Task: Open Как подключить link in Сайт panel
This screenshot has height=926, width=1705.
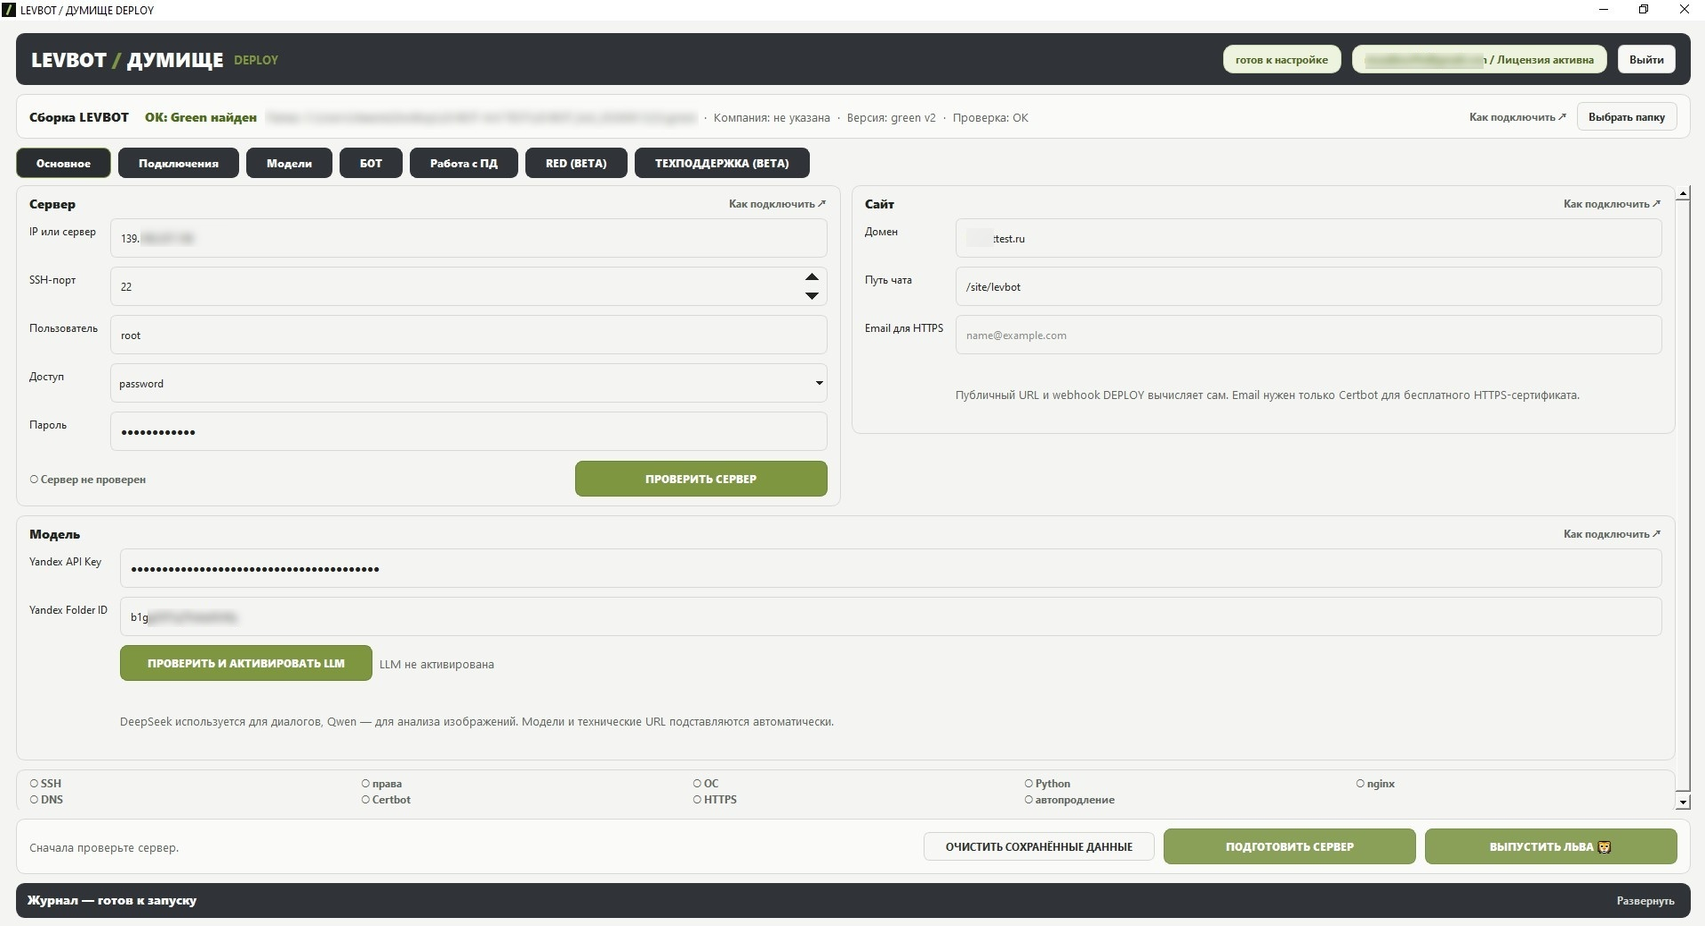Action: click(1612, 204)
